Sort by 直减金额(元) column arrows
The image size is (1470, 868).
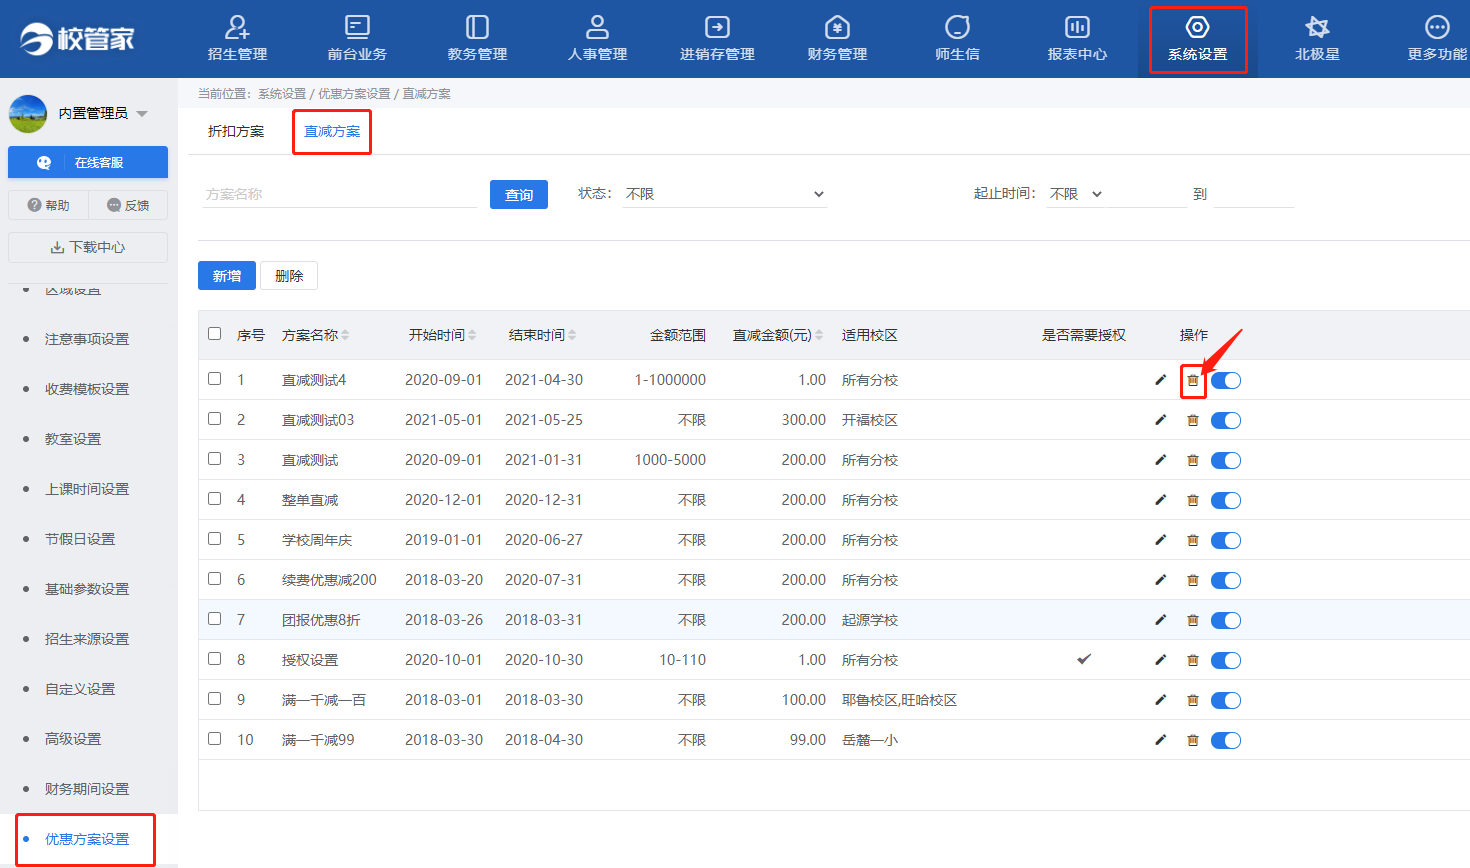pos(819,335)
